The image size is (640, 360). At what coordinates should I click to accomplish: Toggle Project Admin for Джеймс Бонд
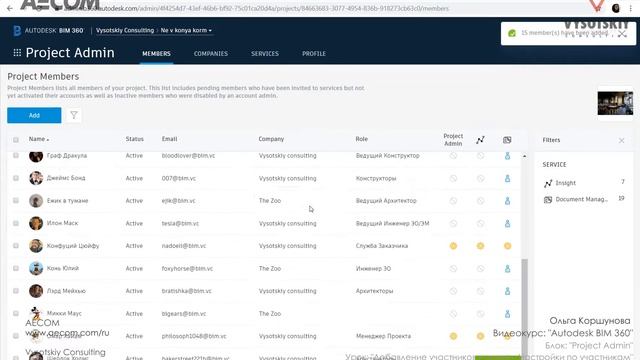tap(453, 178)
